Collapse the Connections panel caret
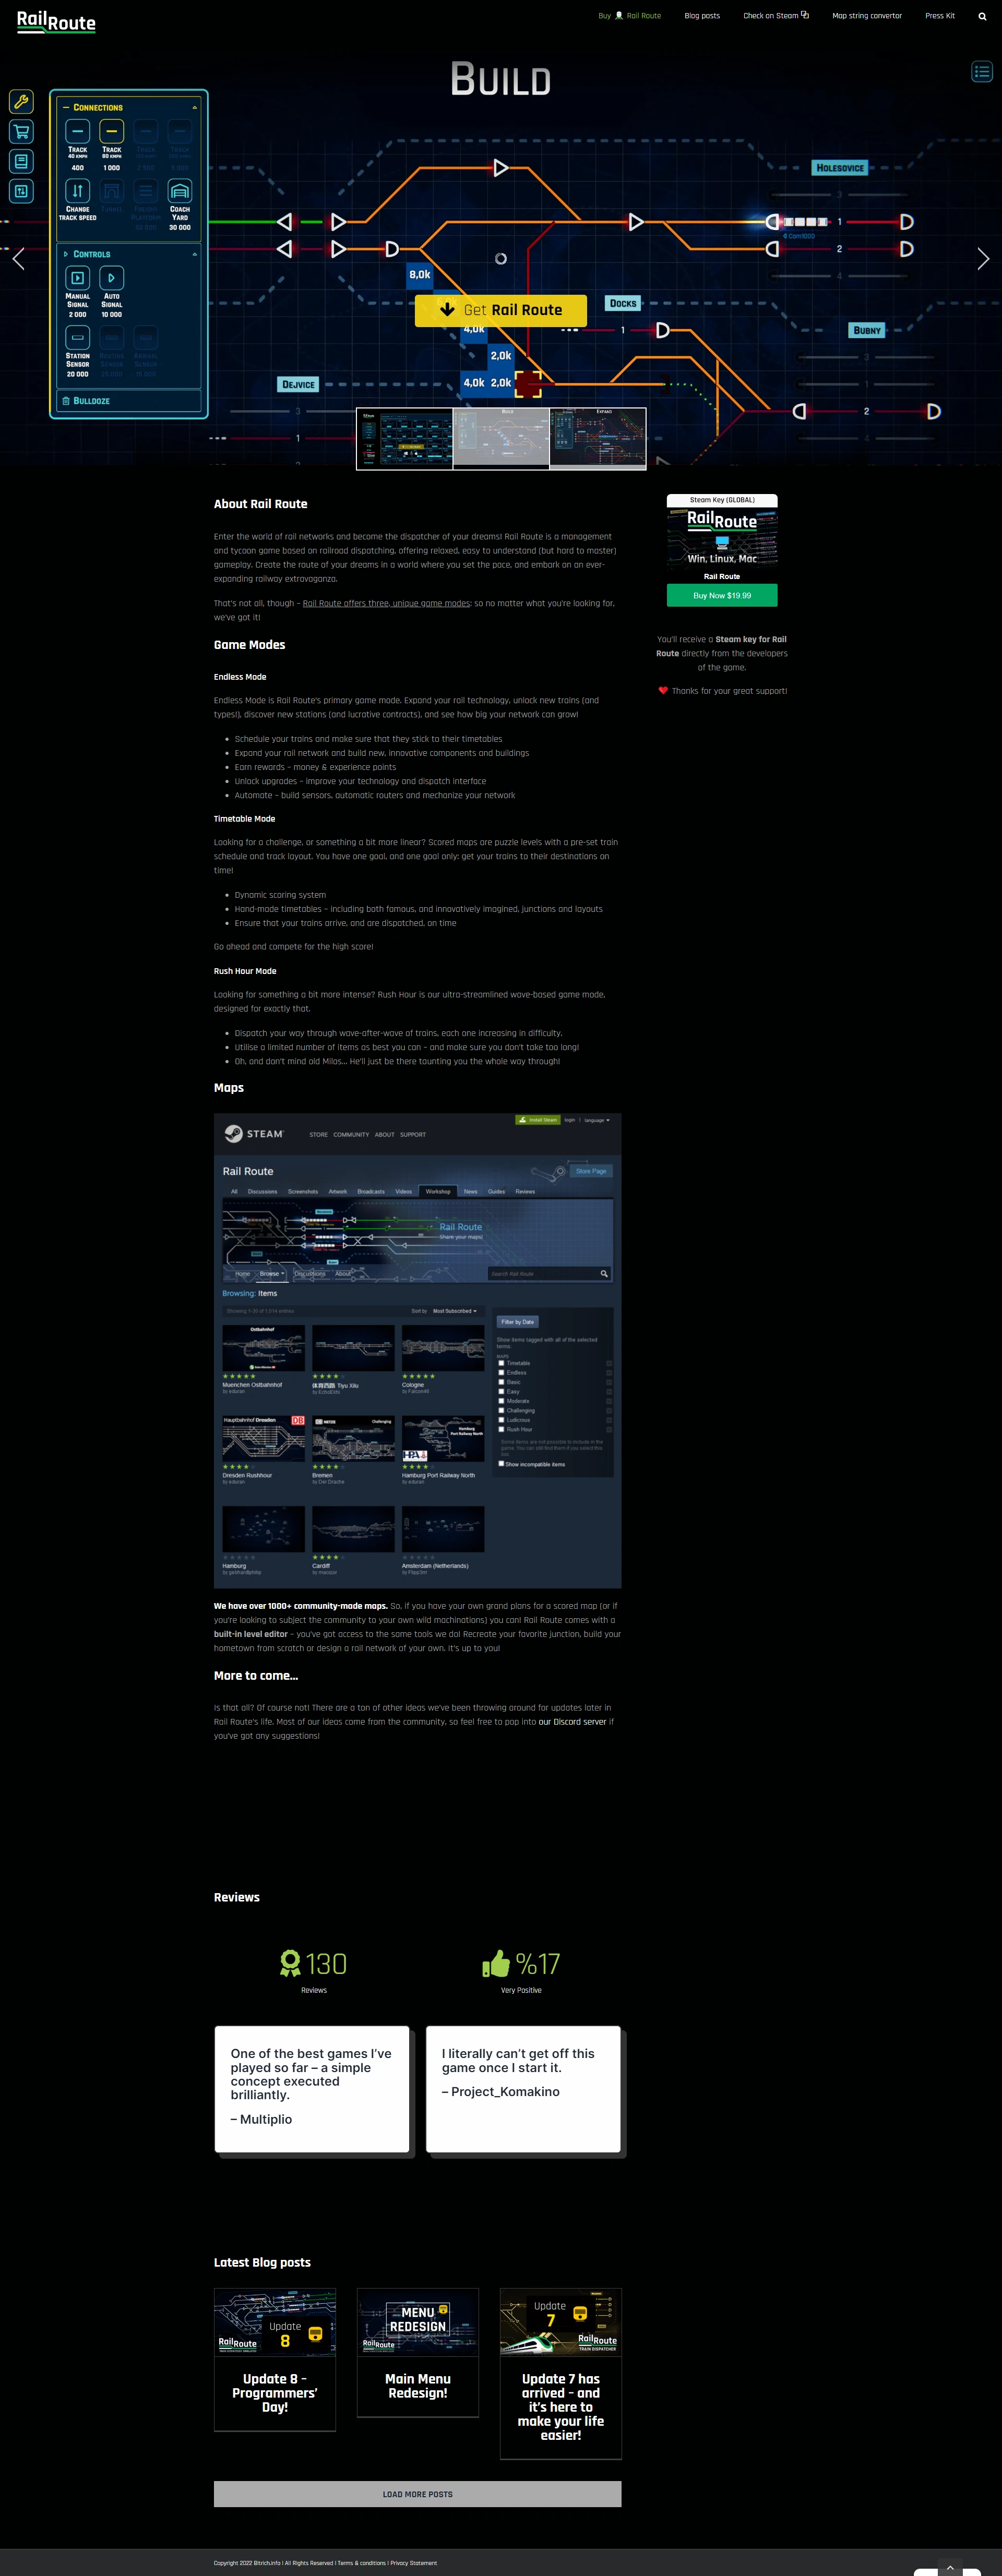This screenshot has height=2576, width=1002. coord(194,108)
